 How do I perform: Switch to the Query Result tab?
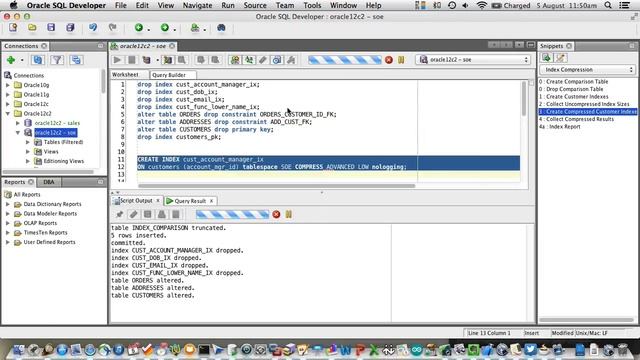point(190,201)
